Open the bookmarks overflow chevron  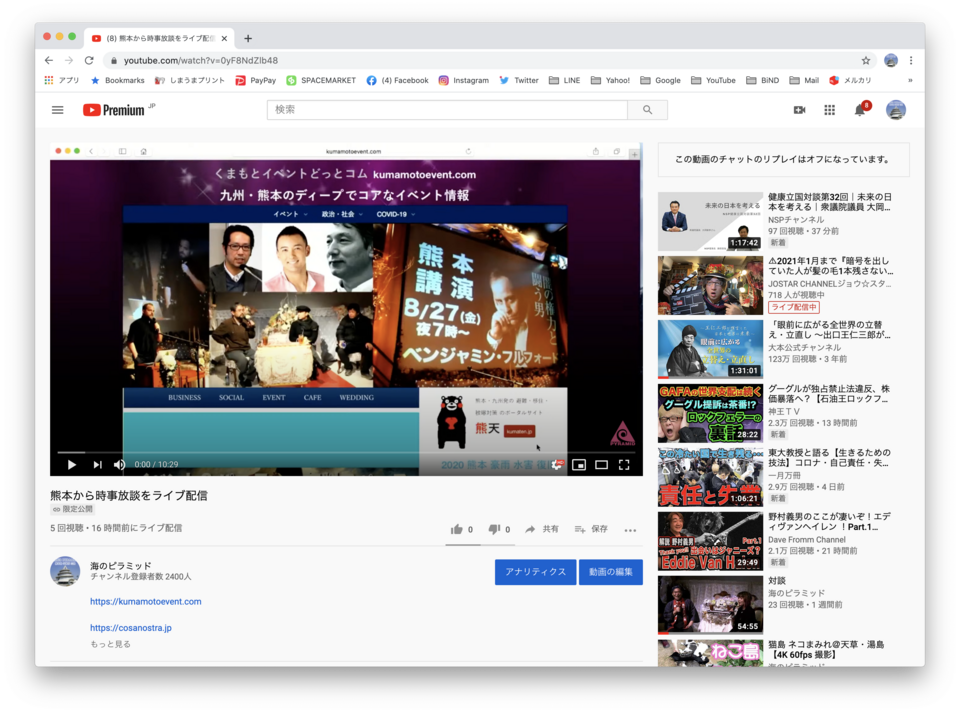[910, 80]
